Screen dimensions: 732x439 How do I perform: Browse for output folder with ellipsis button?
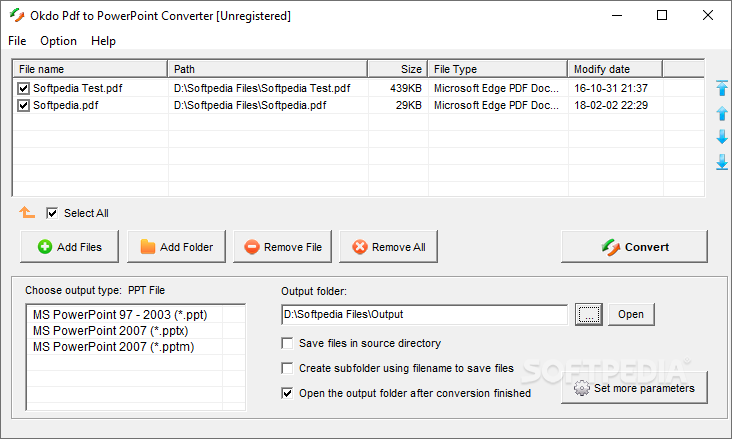589,314
